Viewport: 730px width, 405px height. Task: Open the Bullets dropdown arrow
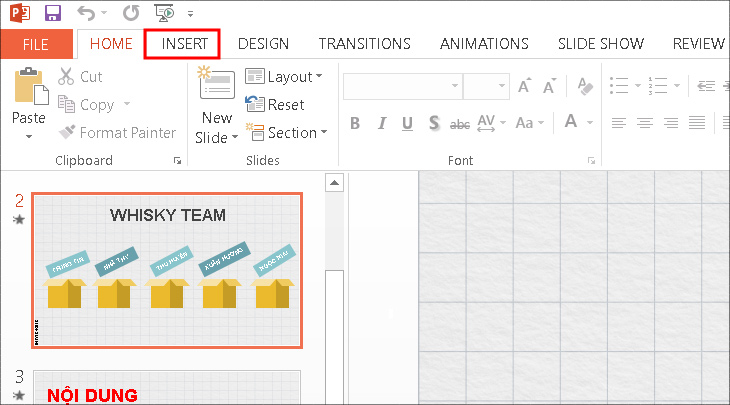point(638,86)
